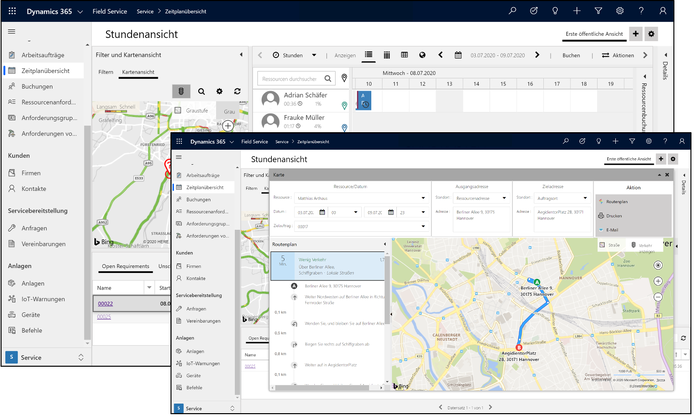This screenshot has width=700, height=419.
Task: Open Firmen in back sidebar
Action: (x=31, y=173)
